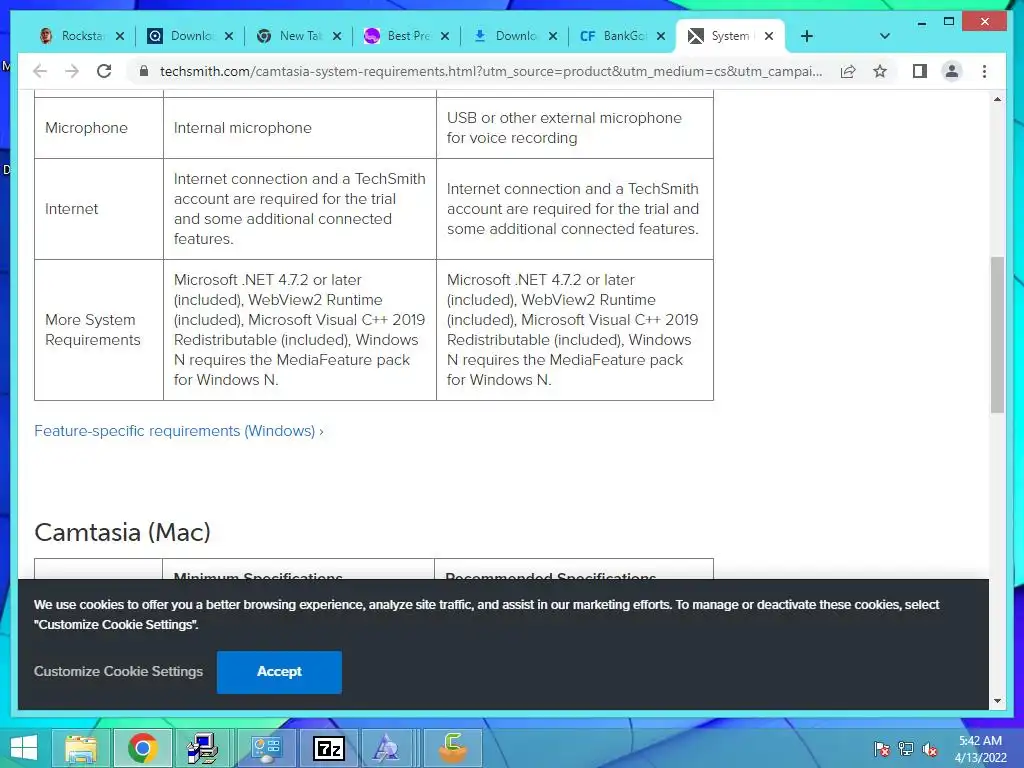
Task: Close the Rockstar tab
Action: click(x=120, y=37)
